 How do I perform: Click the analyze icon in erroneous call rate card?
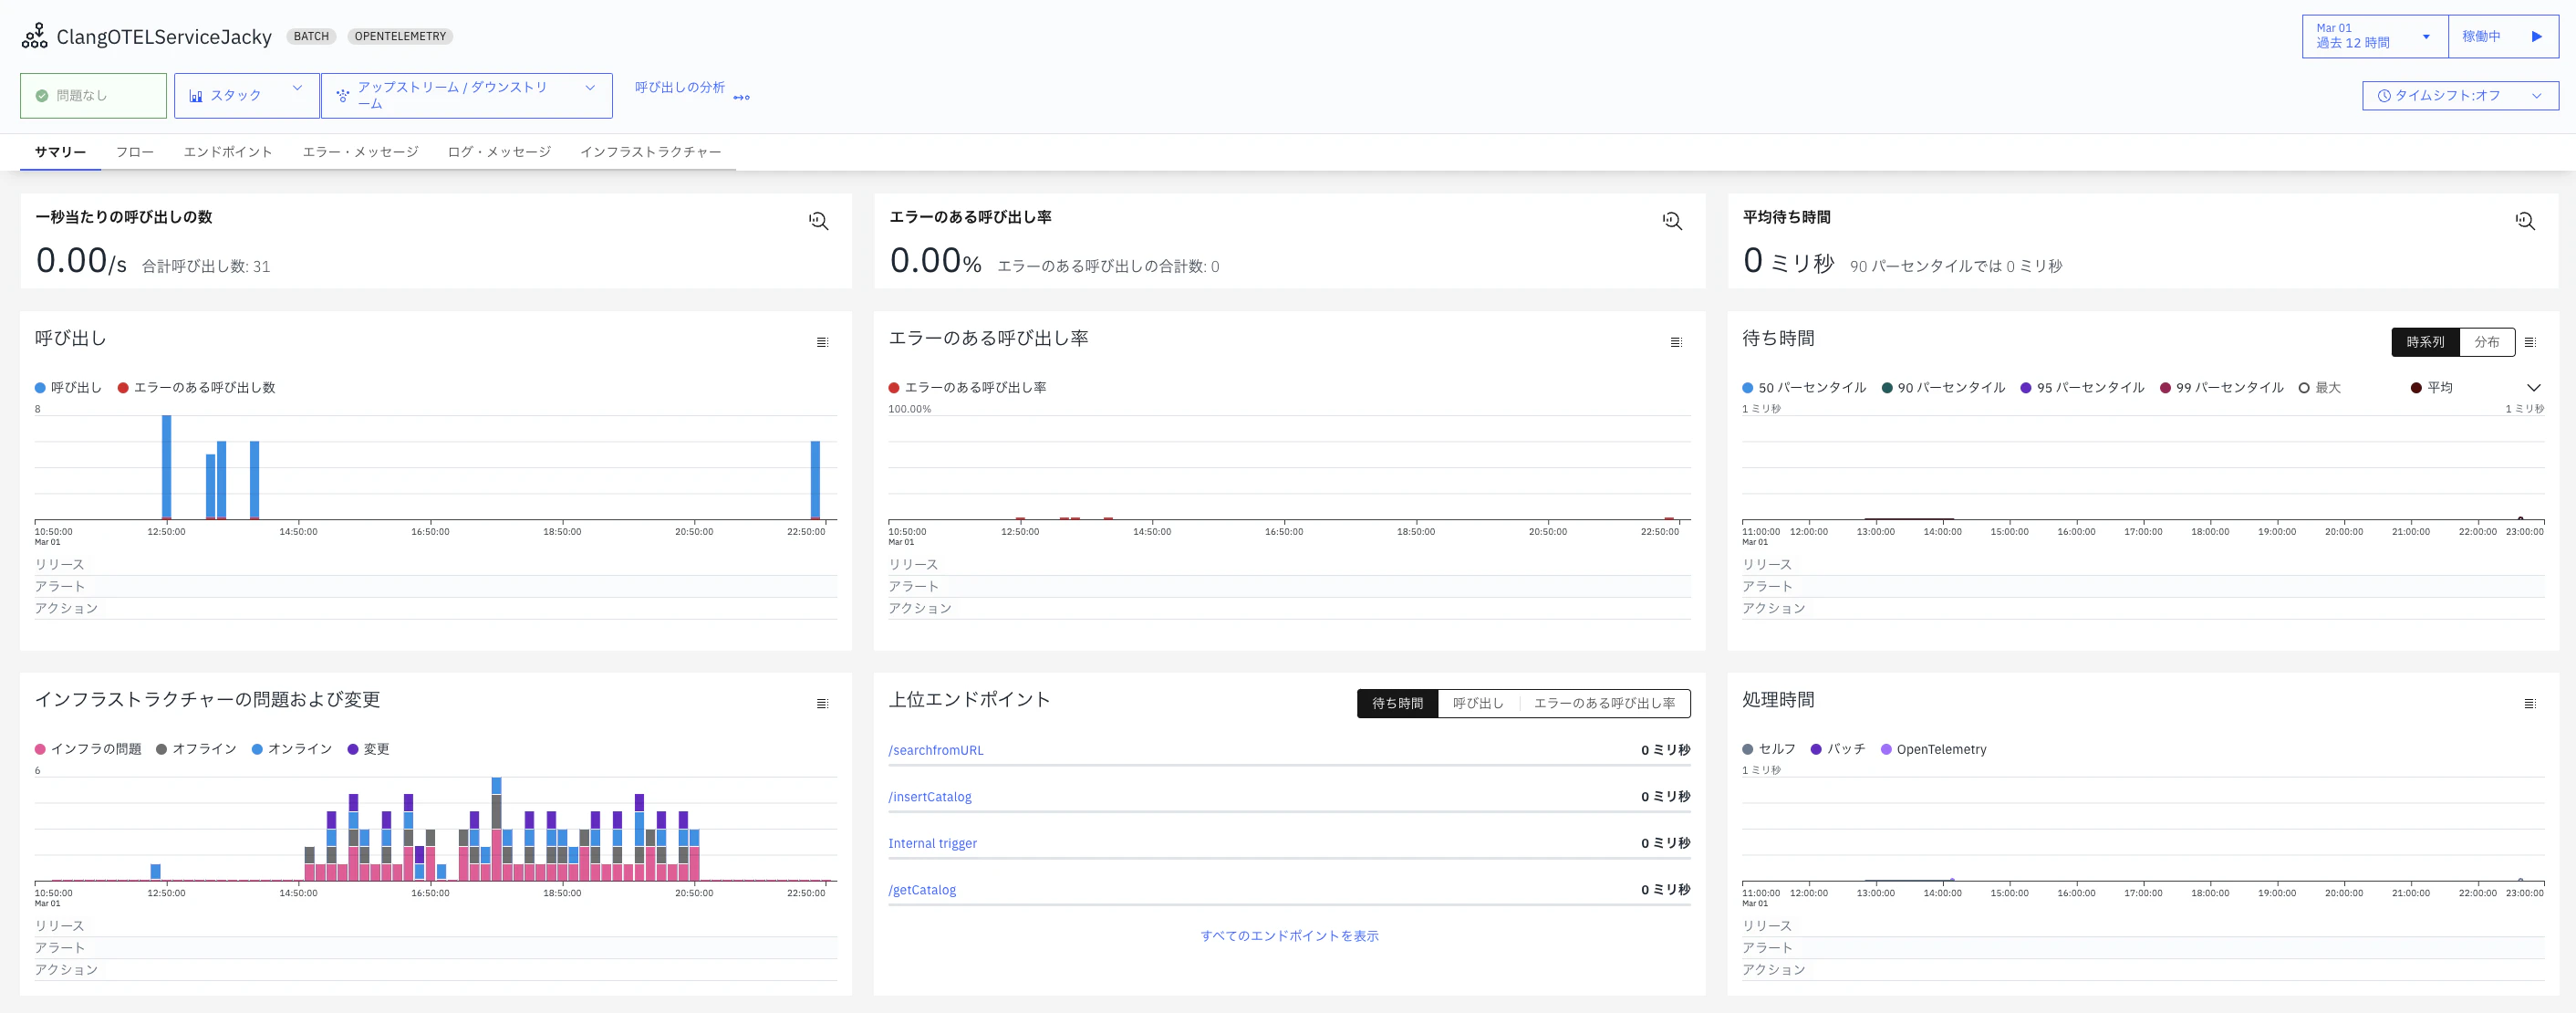pyautogui.click(x=1672, y=221)
